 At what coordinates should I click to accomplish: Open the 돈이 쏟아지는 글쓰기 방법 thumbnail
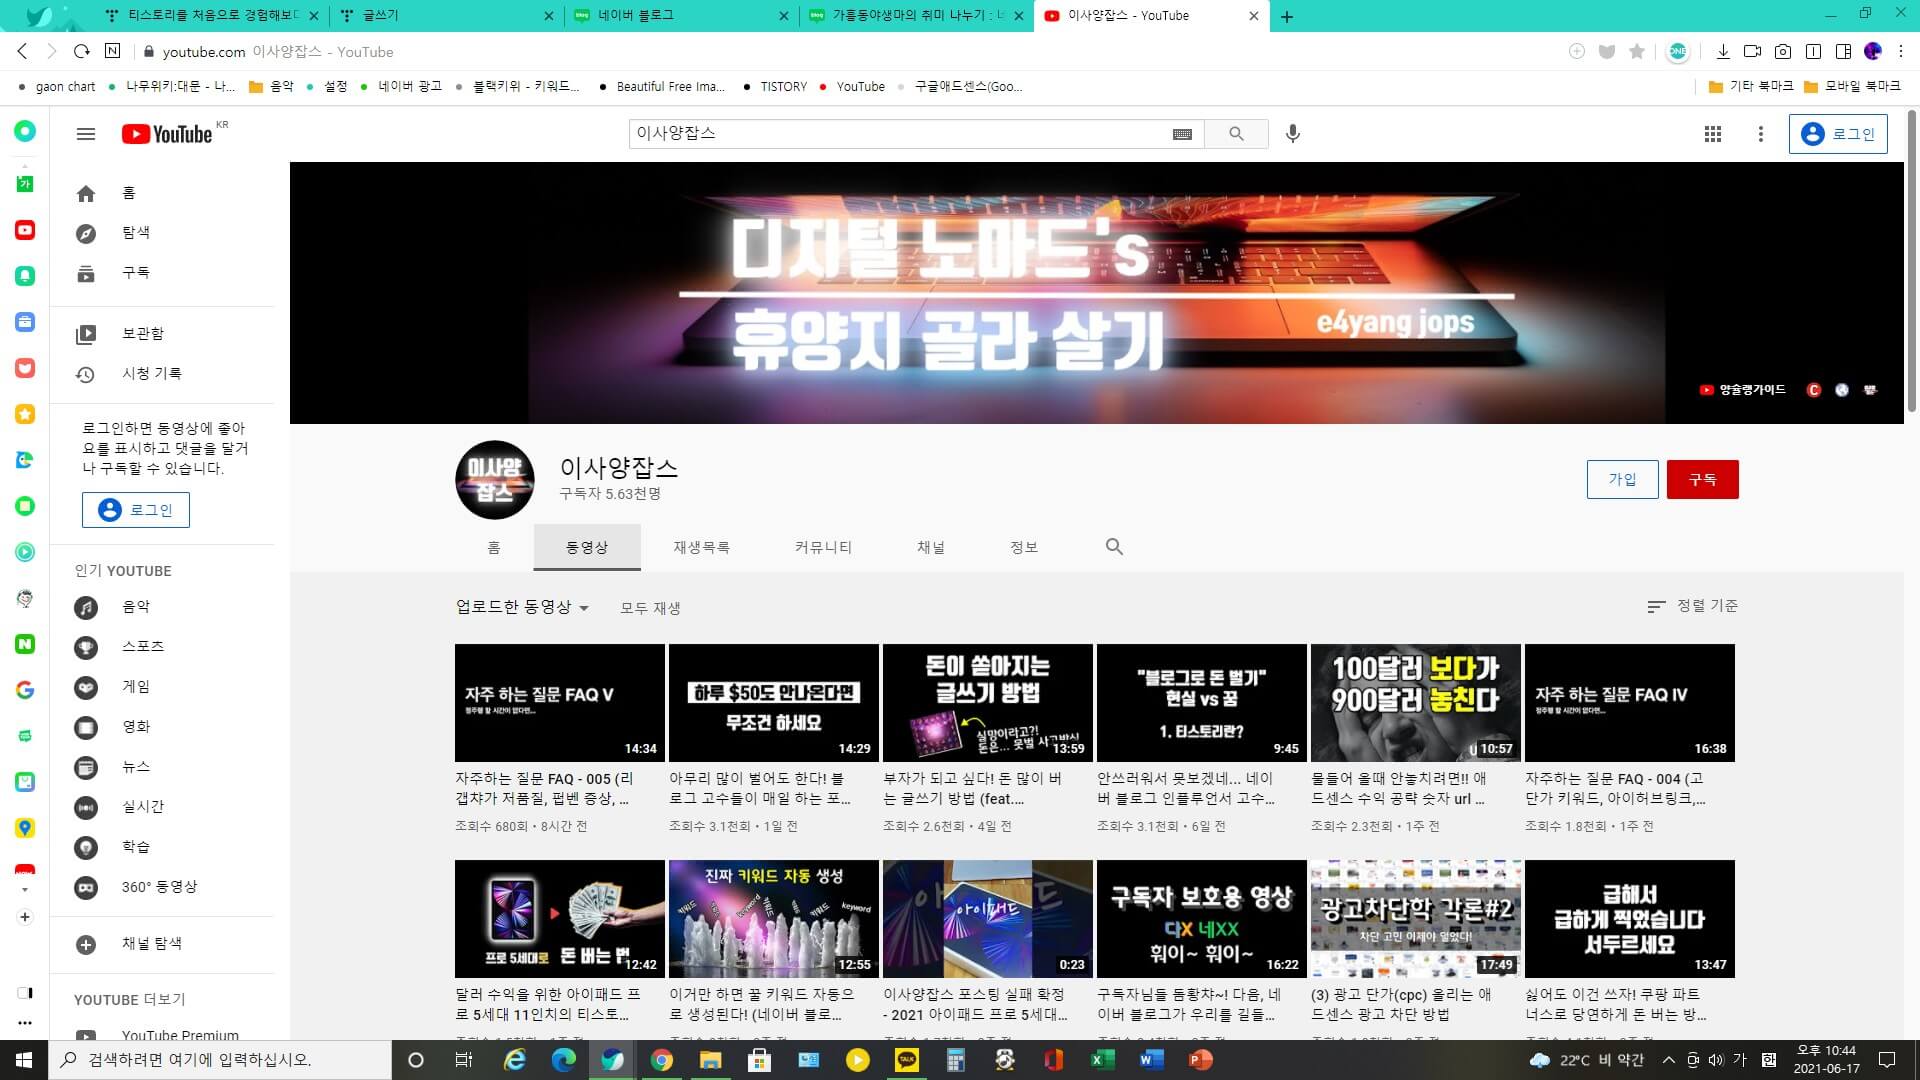[988, 703]
